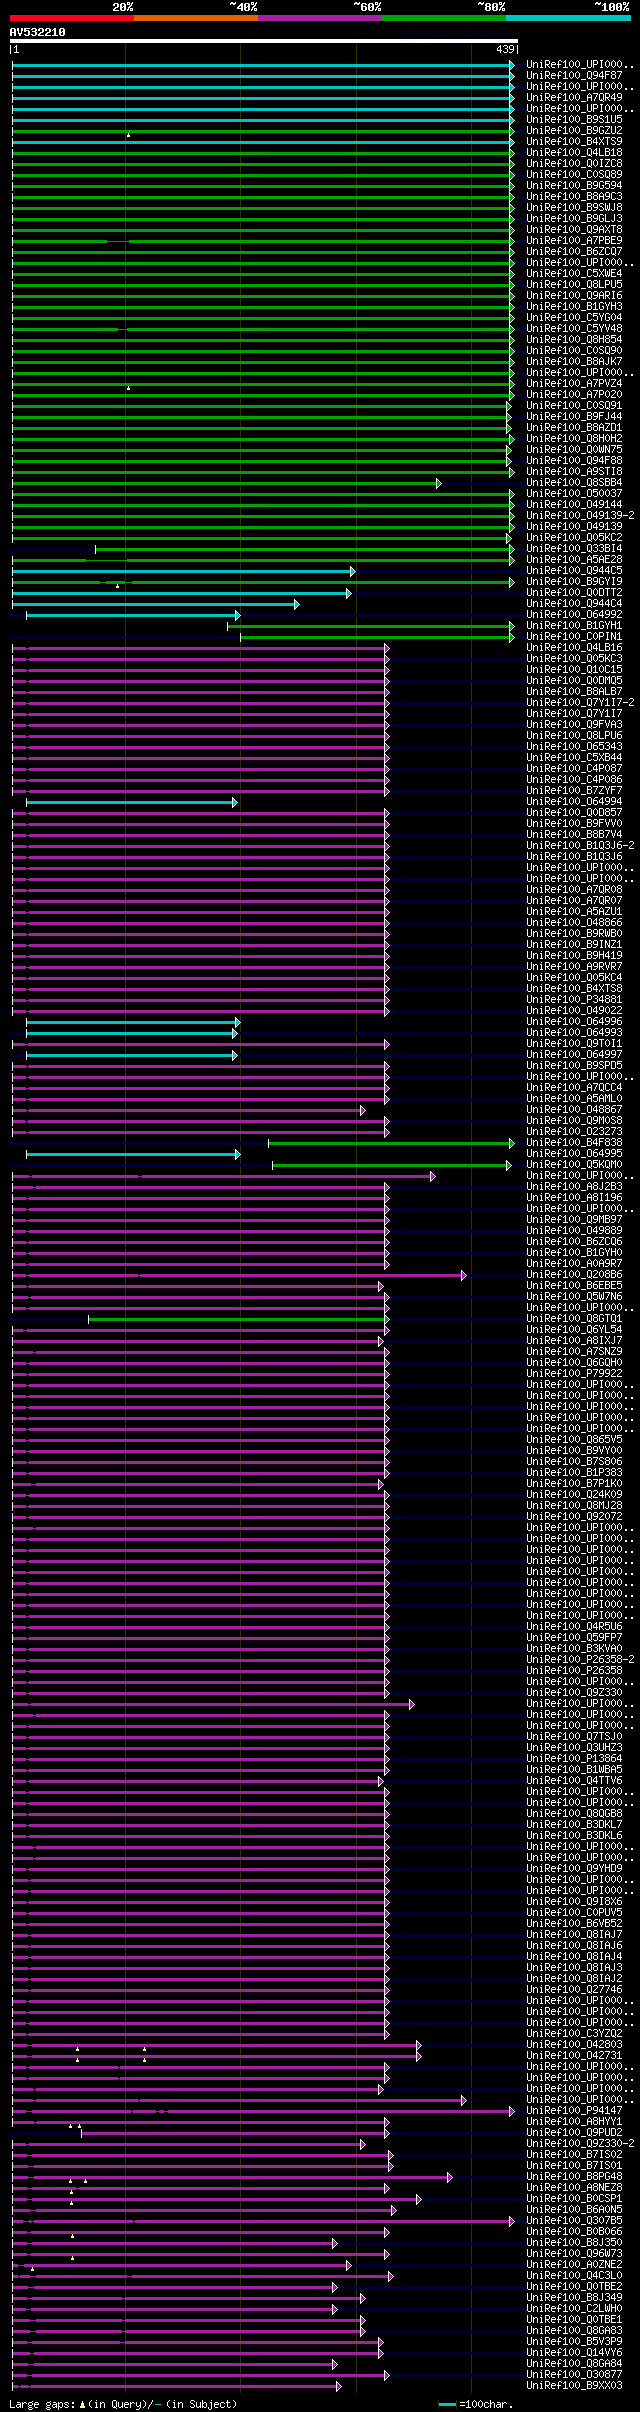The width and height of the screenshot is (640, 2412).
Task: Select the AV532210 query name
Action: coord(38,32)
